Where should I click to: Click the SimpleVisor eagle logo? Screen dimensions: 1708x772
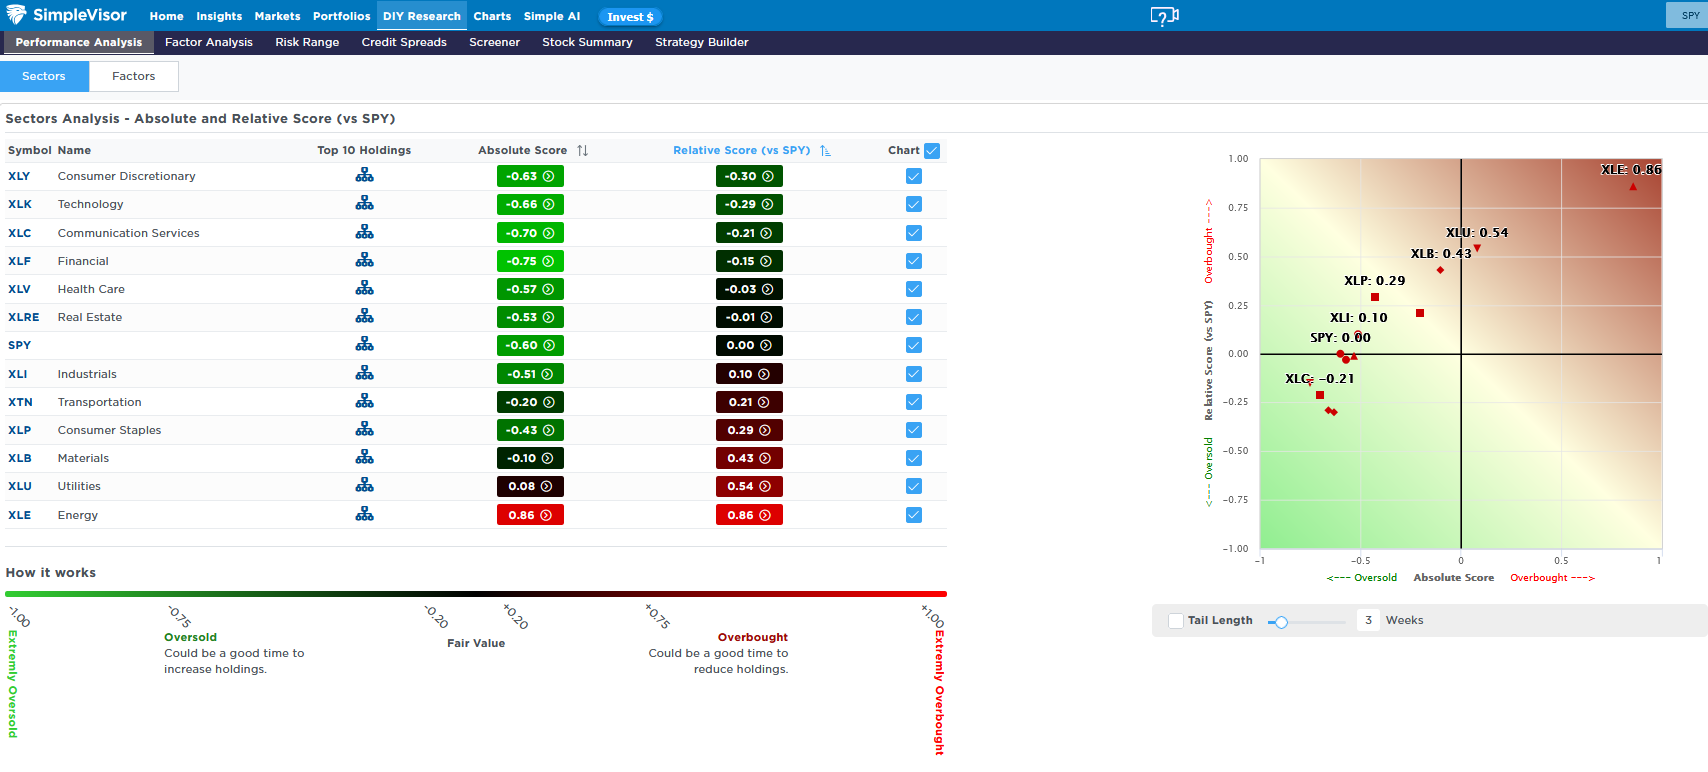point(16,15)
